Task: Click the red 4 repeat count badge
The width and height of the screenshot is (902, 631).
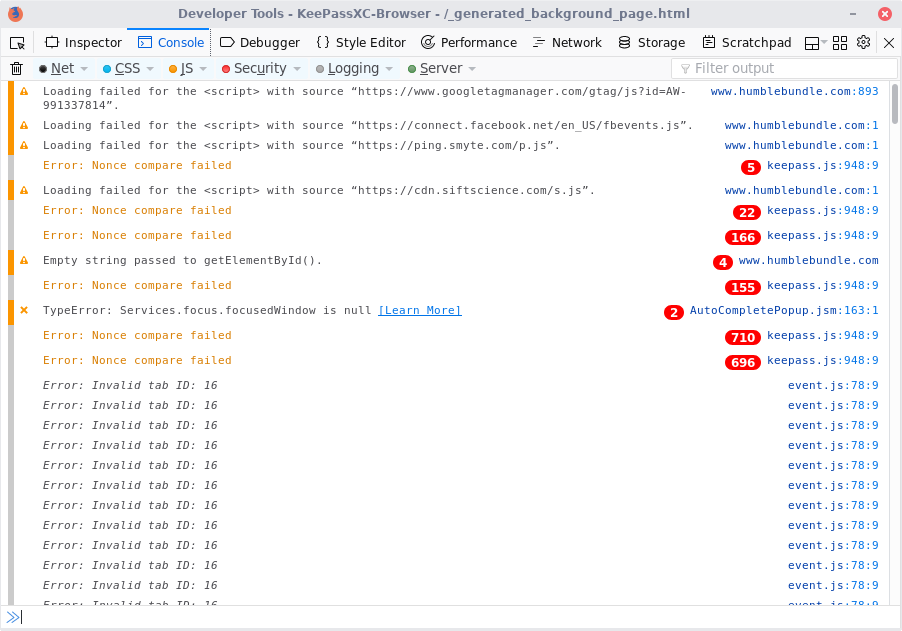Action: 723,262
